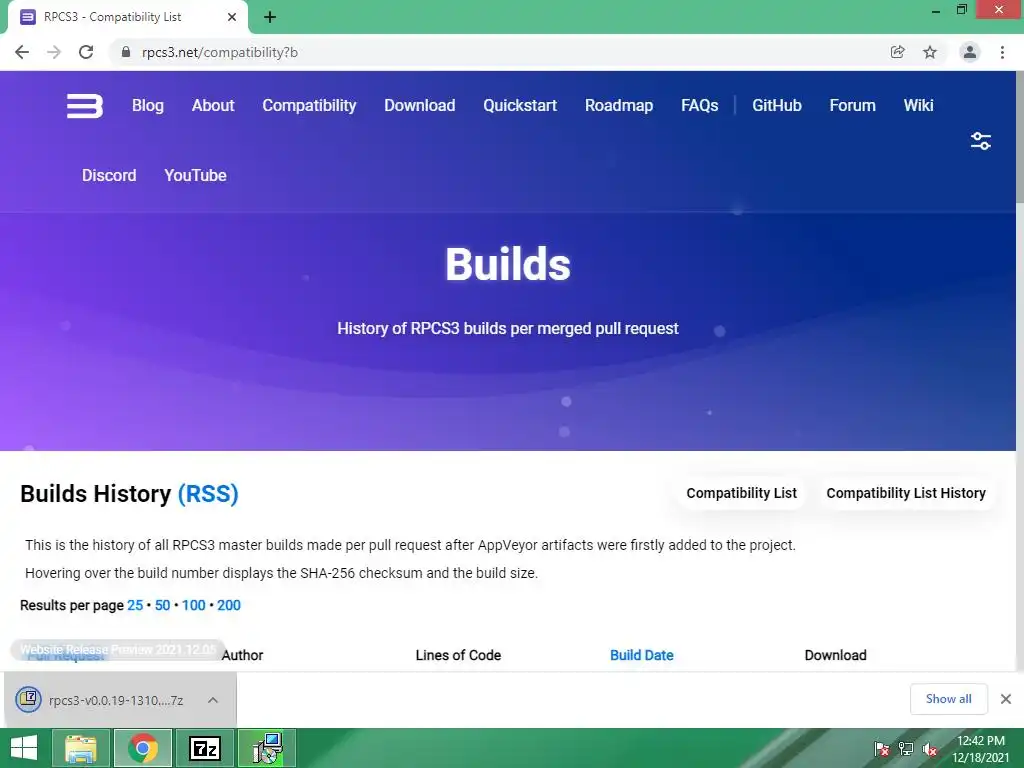Open File Explorer from the taskbar
Viewport: 1024px width, 768px height.
tap(80, 748)
